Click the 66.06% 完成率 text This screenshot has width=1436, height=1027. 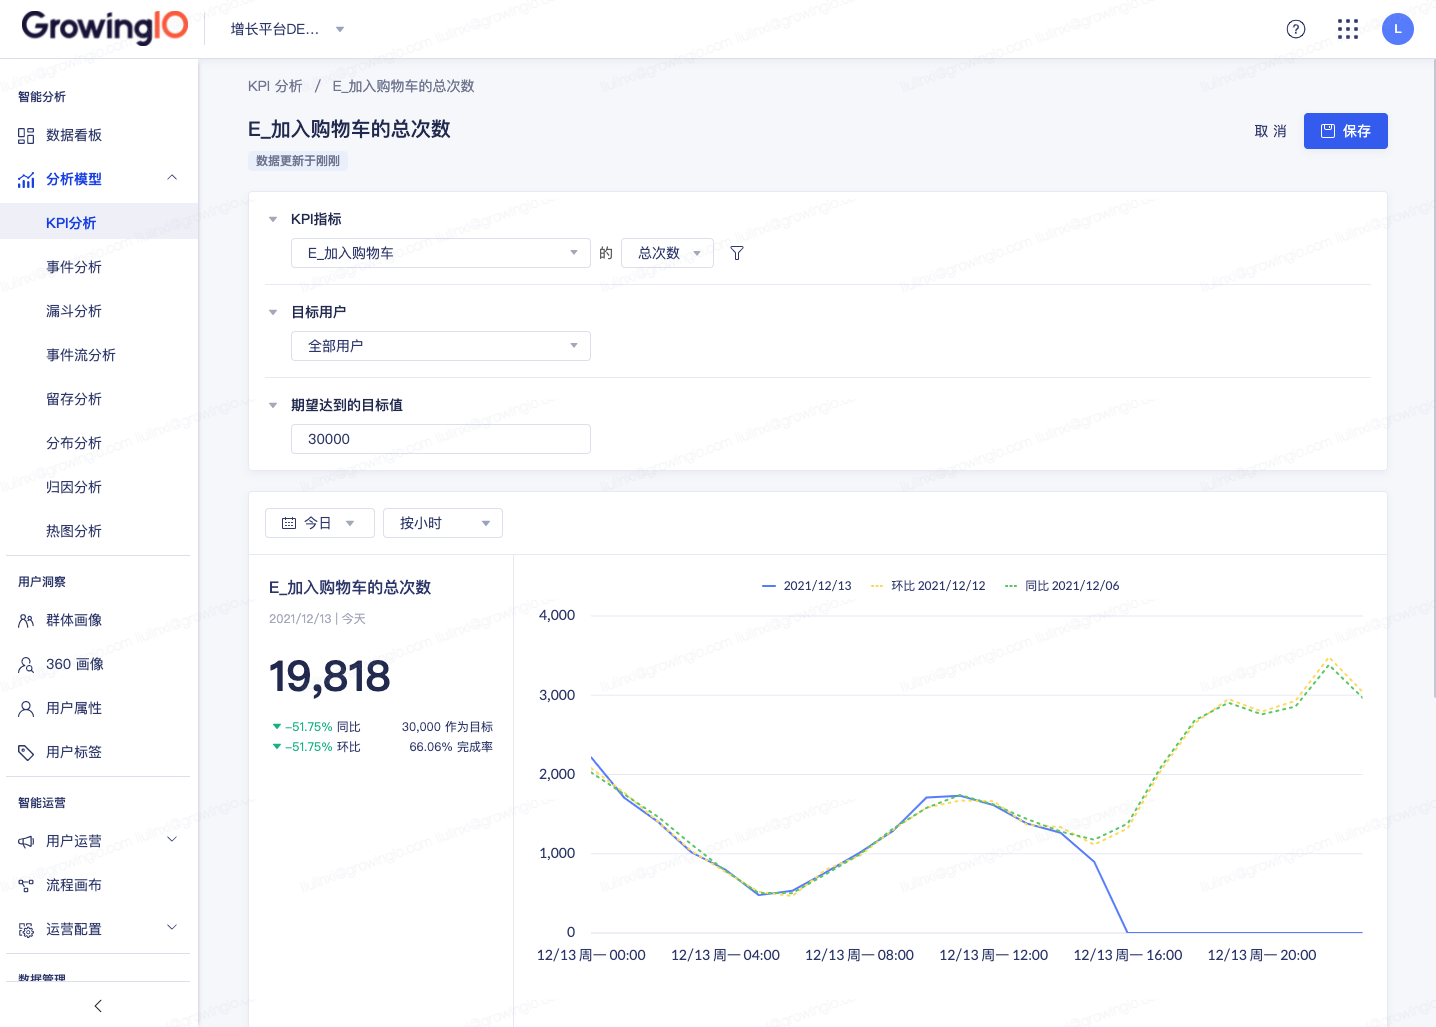(451, 747)
